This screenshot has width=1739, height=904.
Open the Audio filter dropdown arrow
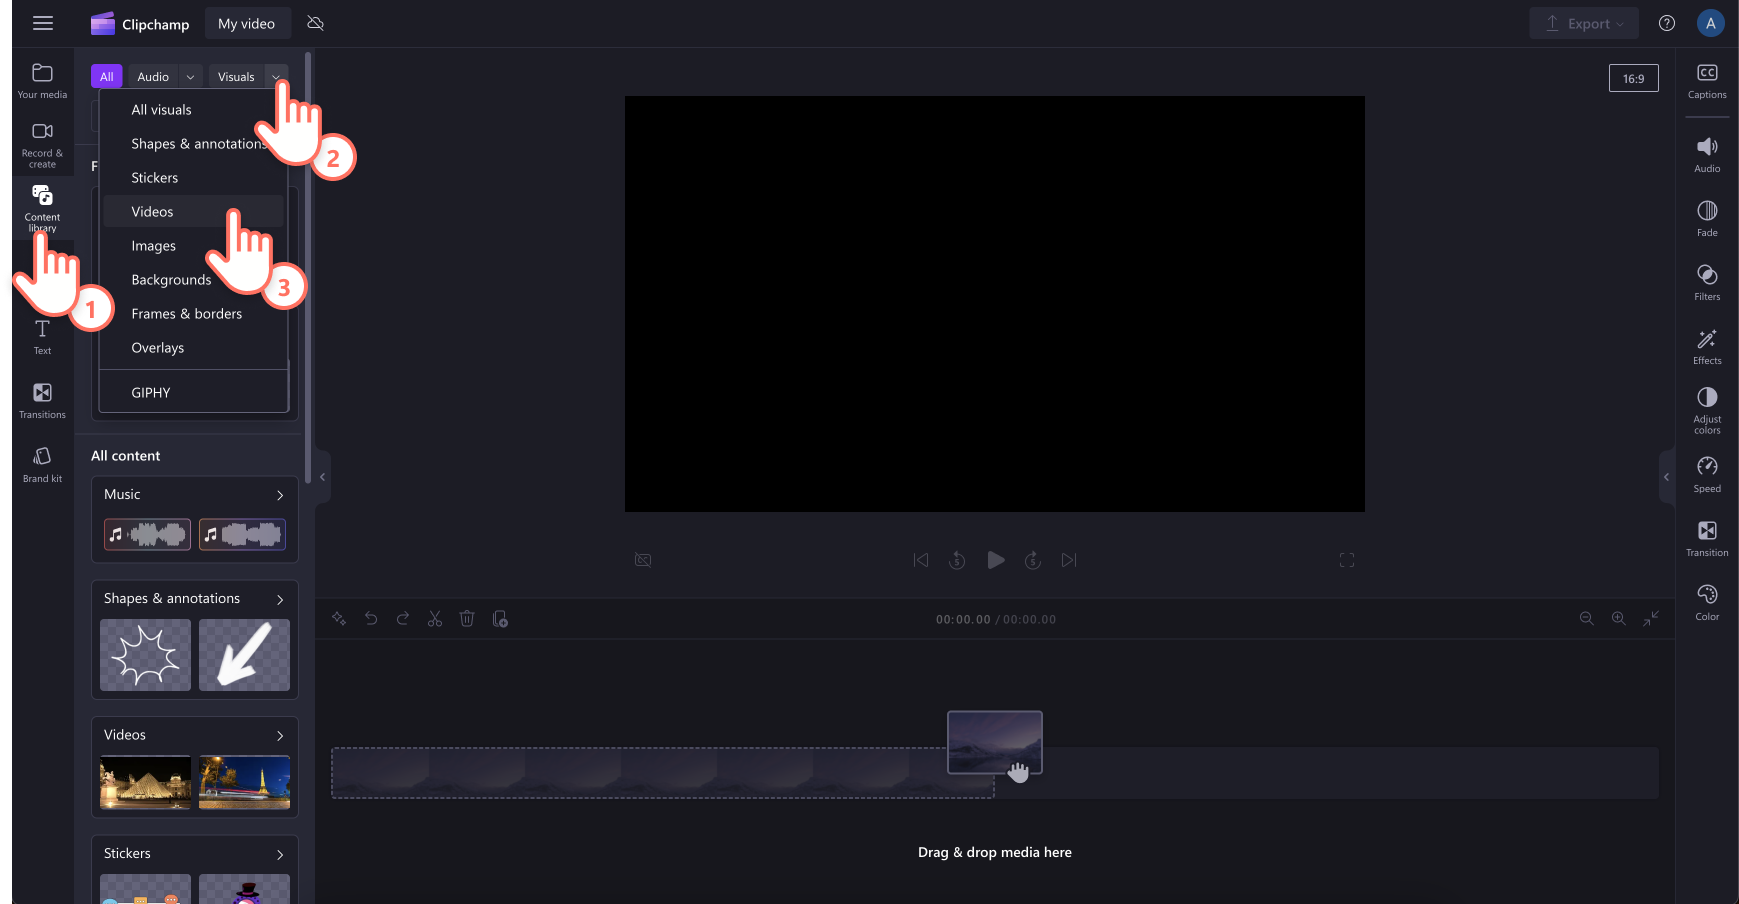coord(190,77)
